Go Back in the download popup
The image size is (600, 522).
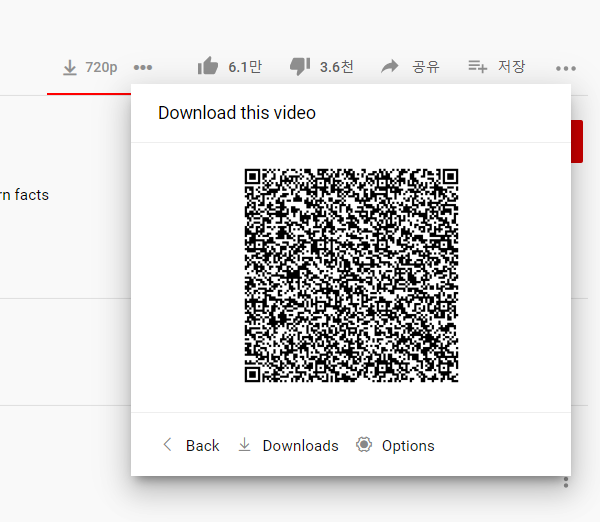tap(202, 446)
